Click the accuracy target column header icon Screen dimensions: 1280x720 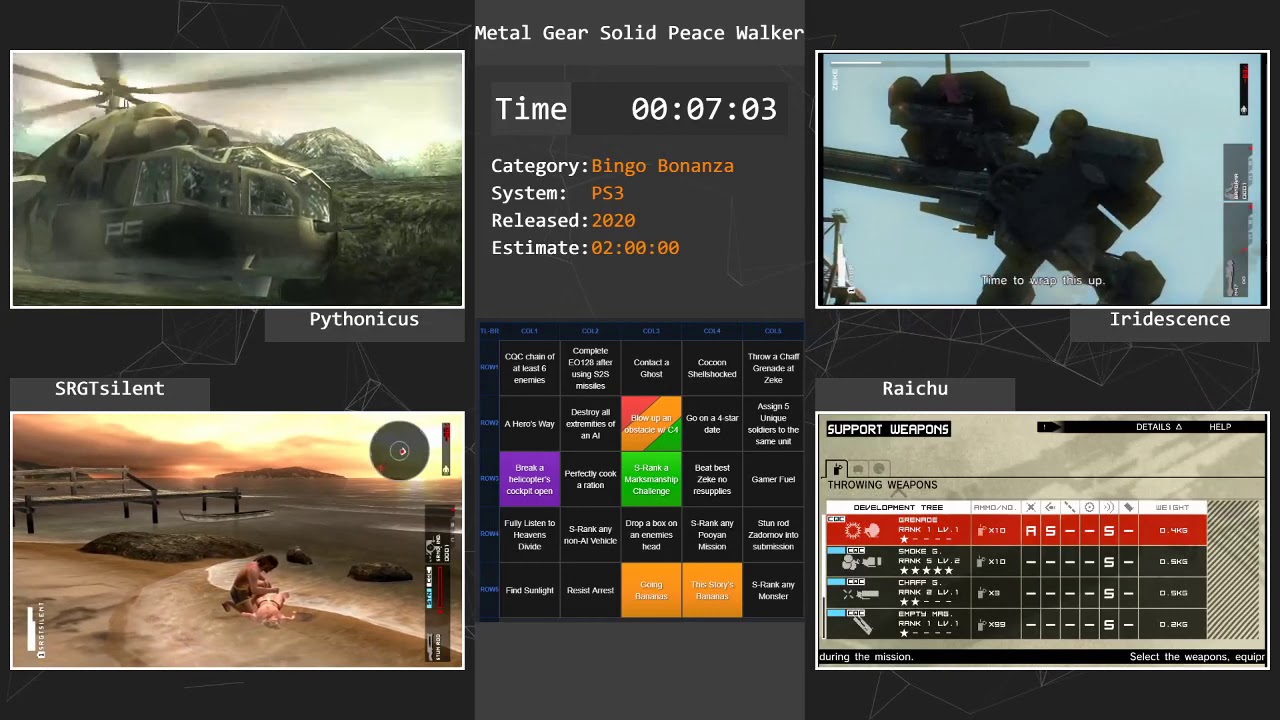pos(1089,507)
